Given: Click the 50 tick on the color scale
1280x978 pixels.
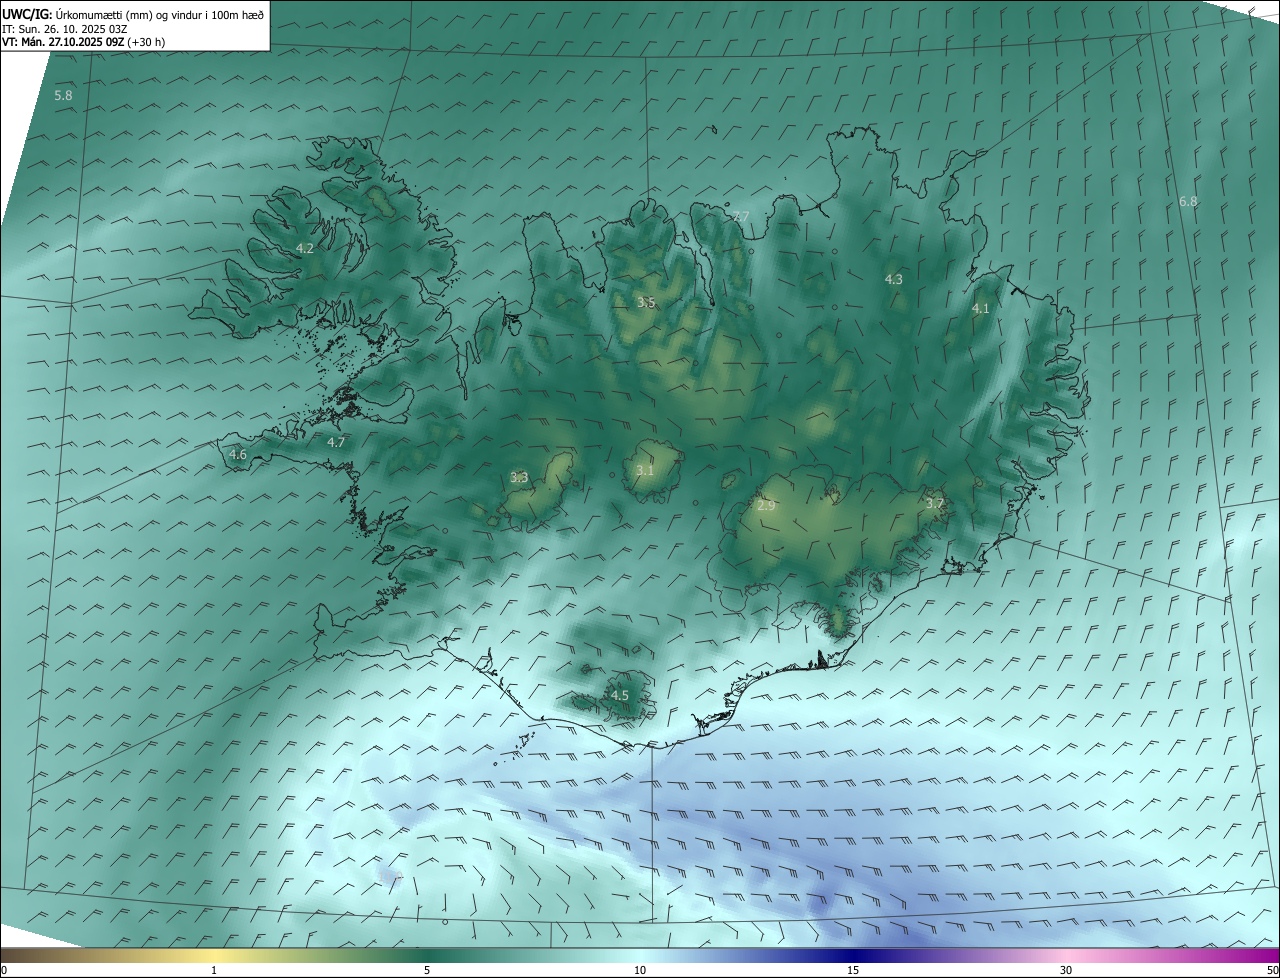Looking at the screenshot, I should 1272,970.
